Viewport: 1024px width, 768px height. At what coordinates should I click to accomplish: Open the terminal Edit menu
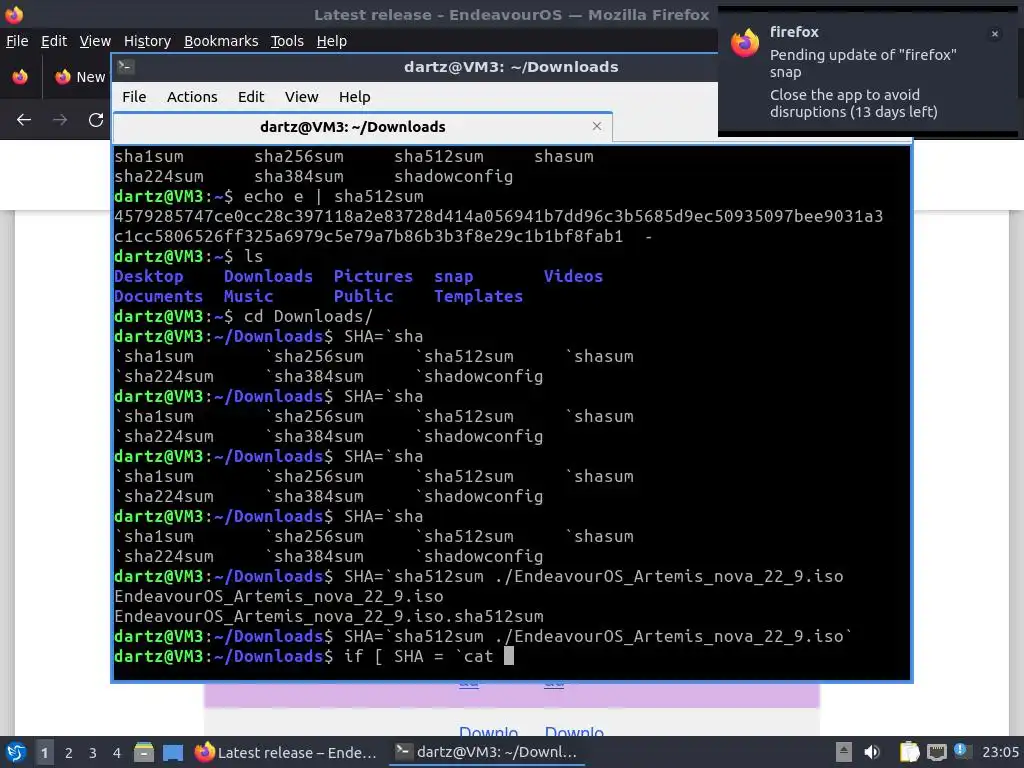[x=251, y=97]
